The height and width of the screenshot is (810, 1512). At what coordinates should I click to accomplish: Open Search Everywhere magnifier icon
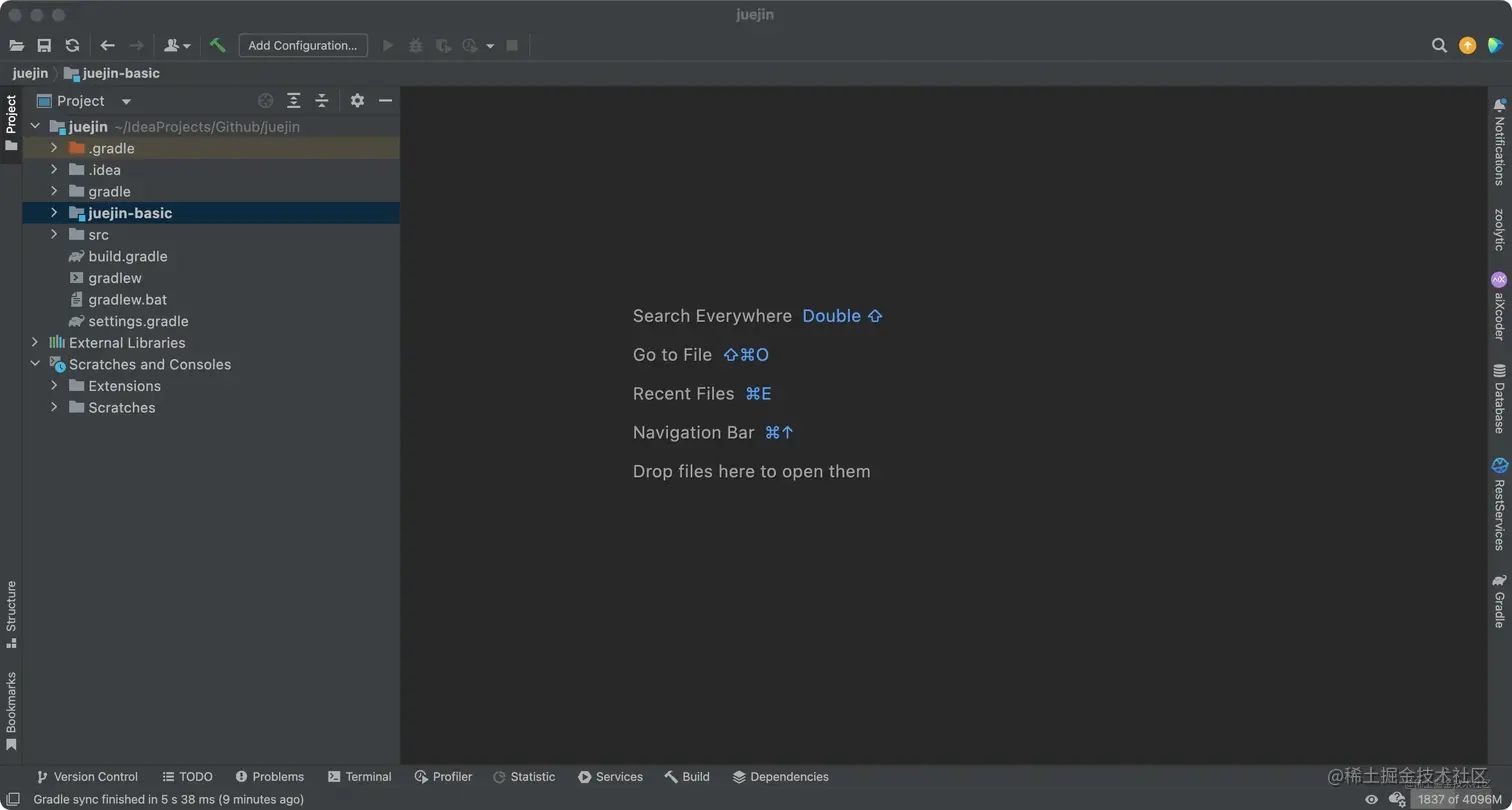[1439, 45]
